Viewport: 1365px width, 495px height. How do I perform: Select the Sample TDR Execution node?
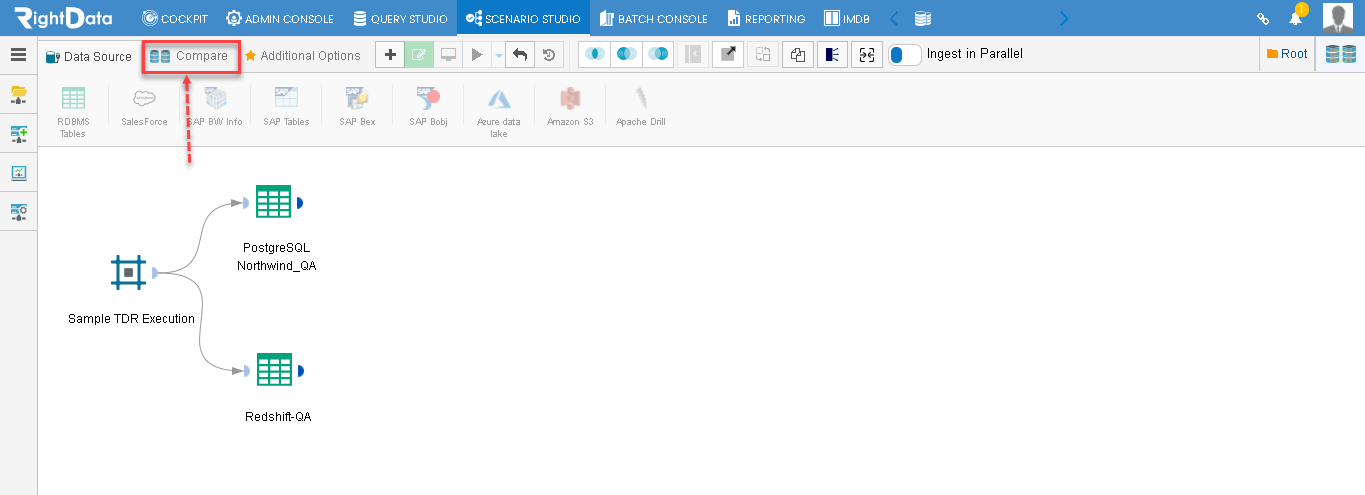click(129, 272)
